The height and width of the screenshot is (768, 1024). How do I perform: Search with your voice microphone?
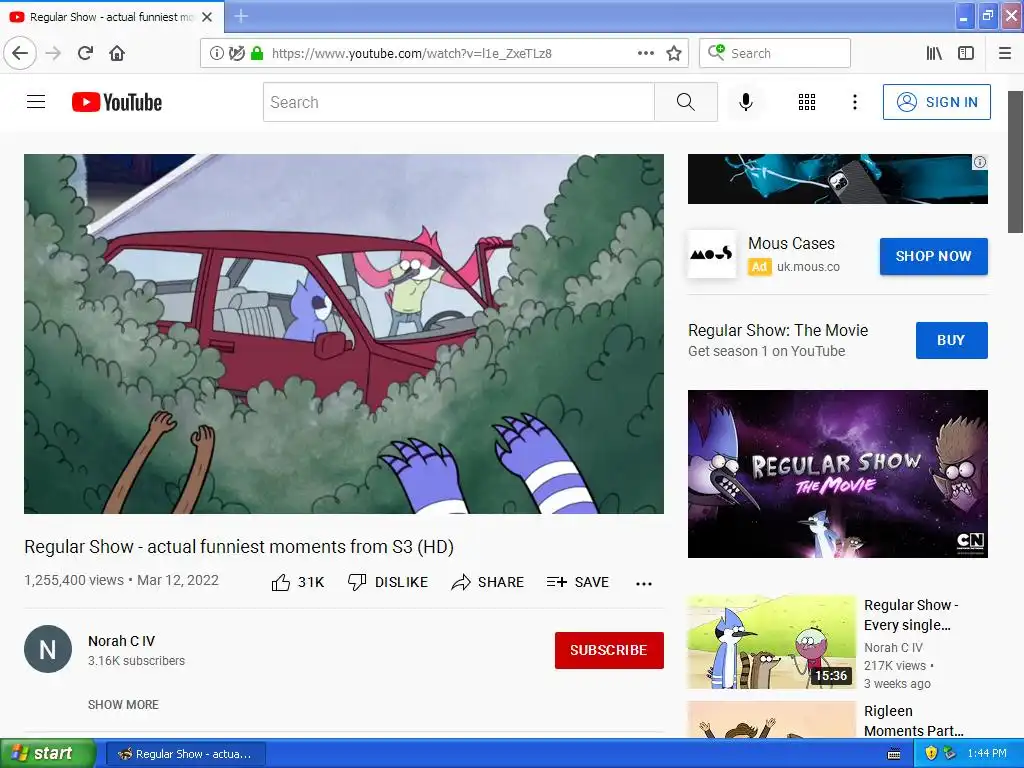click(746, 102)
